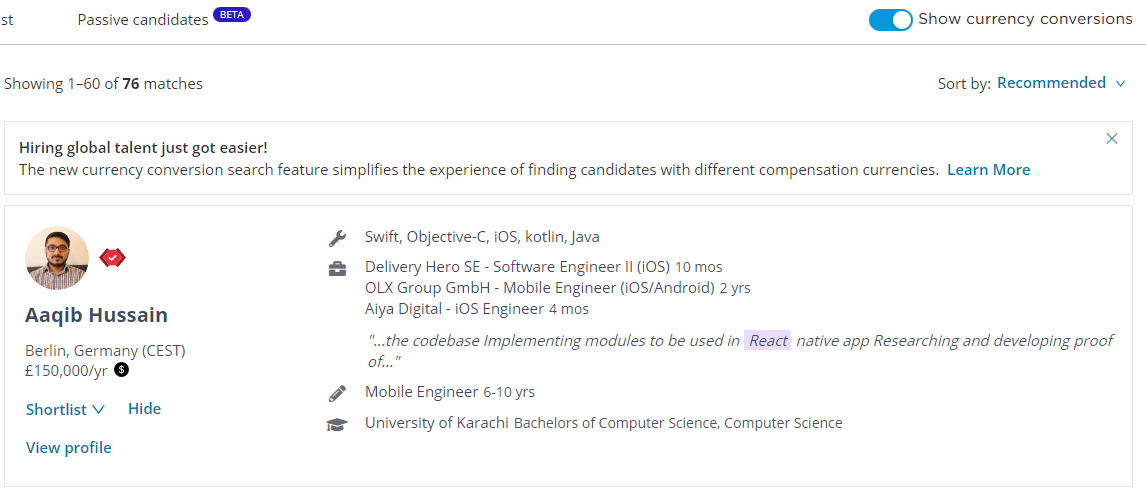Image resolution: width=1146 pixels, height=491 pixels.
Task: Click the highlighted React keyword
Action: (768, 341)
